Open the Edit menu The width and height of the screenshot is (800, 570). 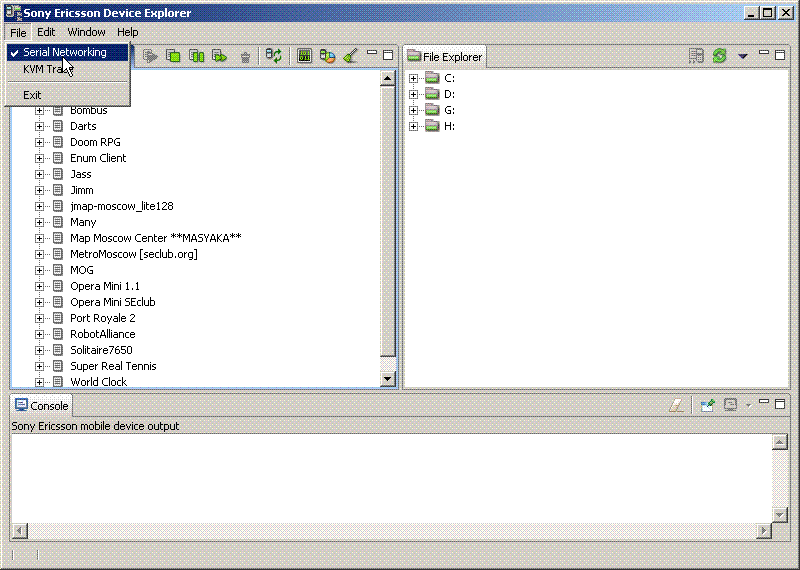[46, 32]
